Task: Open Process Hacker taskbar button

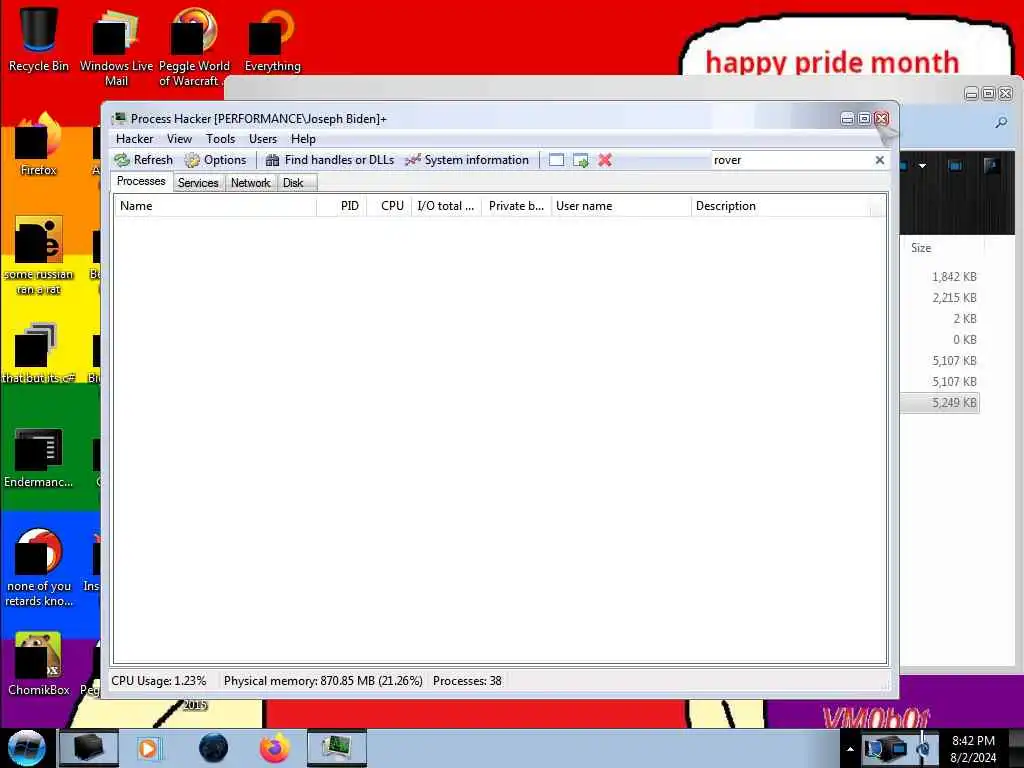Action: [x=337, y=748]
